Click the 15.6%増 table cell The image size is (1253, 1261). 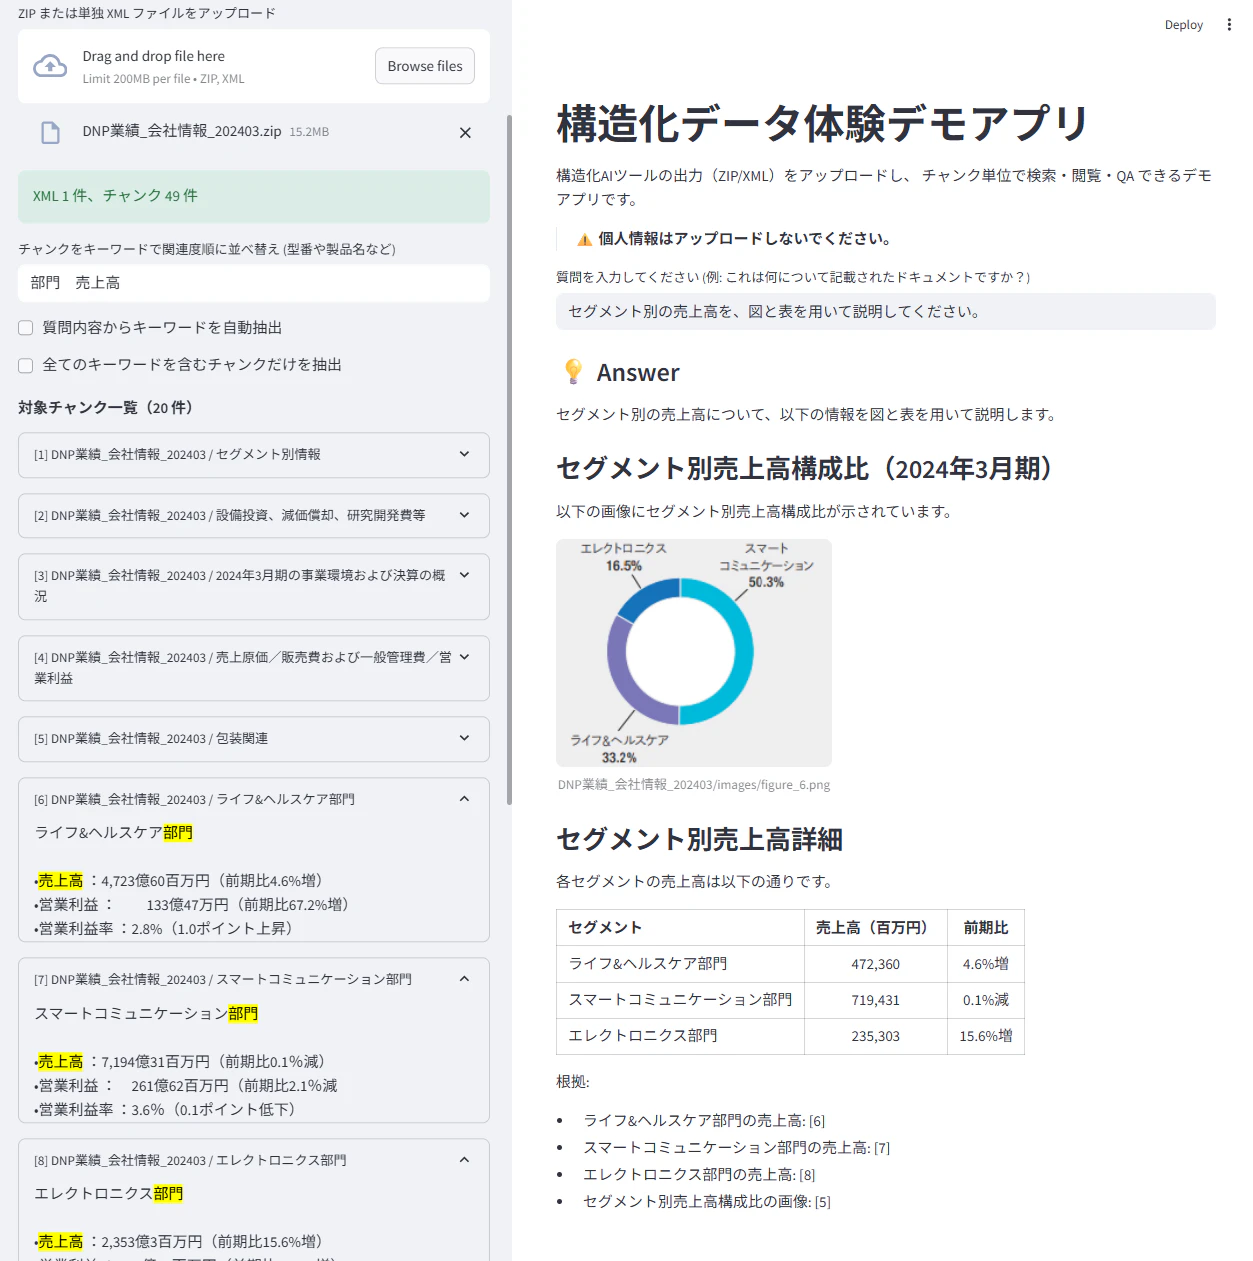coord(986,1036)
